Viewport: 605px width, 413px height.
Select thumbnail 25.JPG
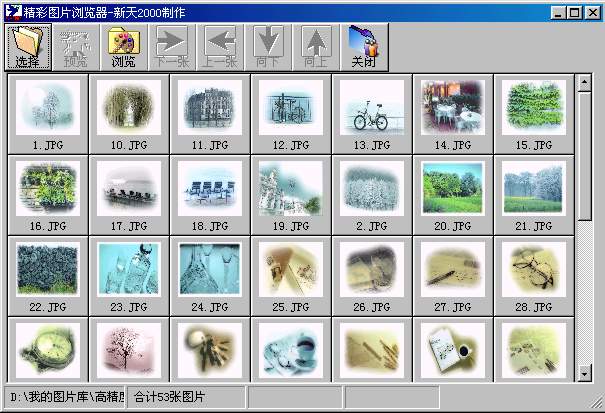[x=291, y=269]
